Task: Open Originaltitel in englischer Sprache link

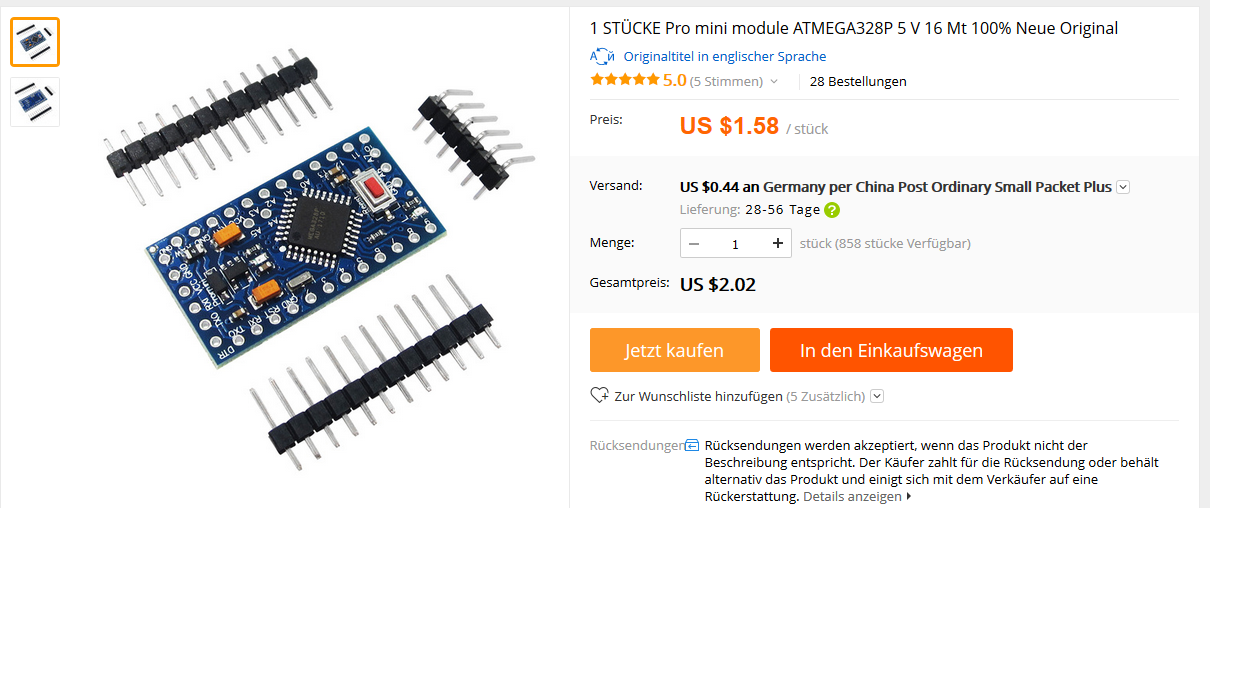Action: 725,56
